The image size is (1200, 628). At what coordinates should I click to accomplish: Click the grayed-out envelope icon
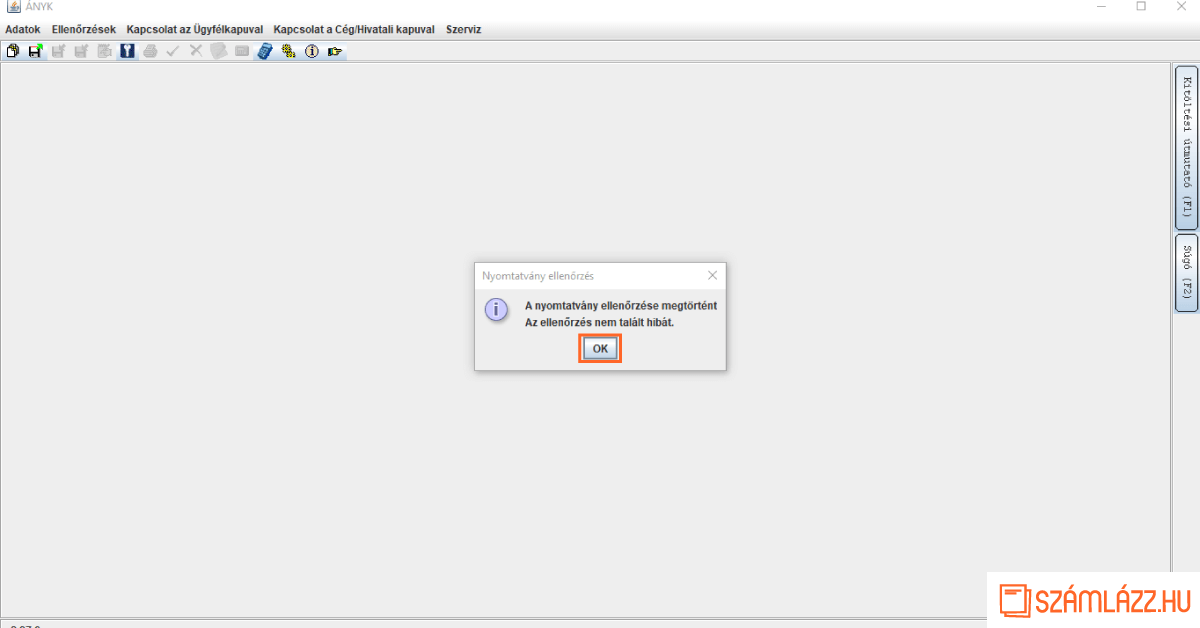242,51
